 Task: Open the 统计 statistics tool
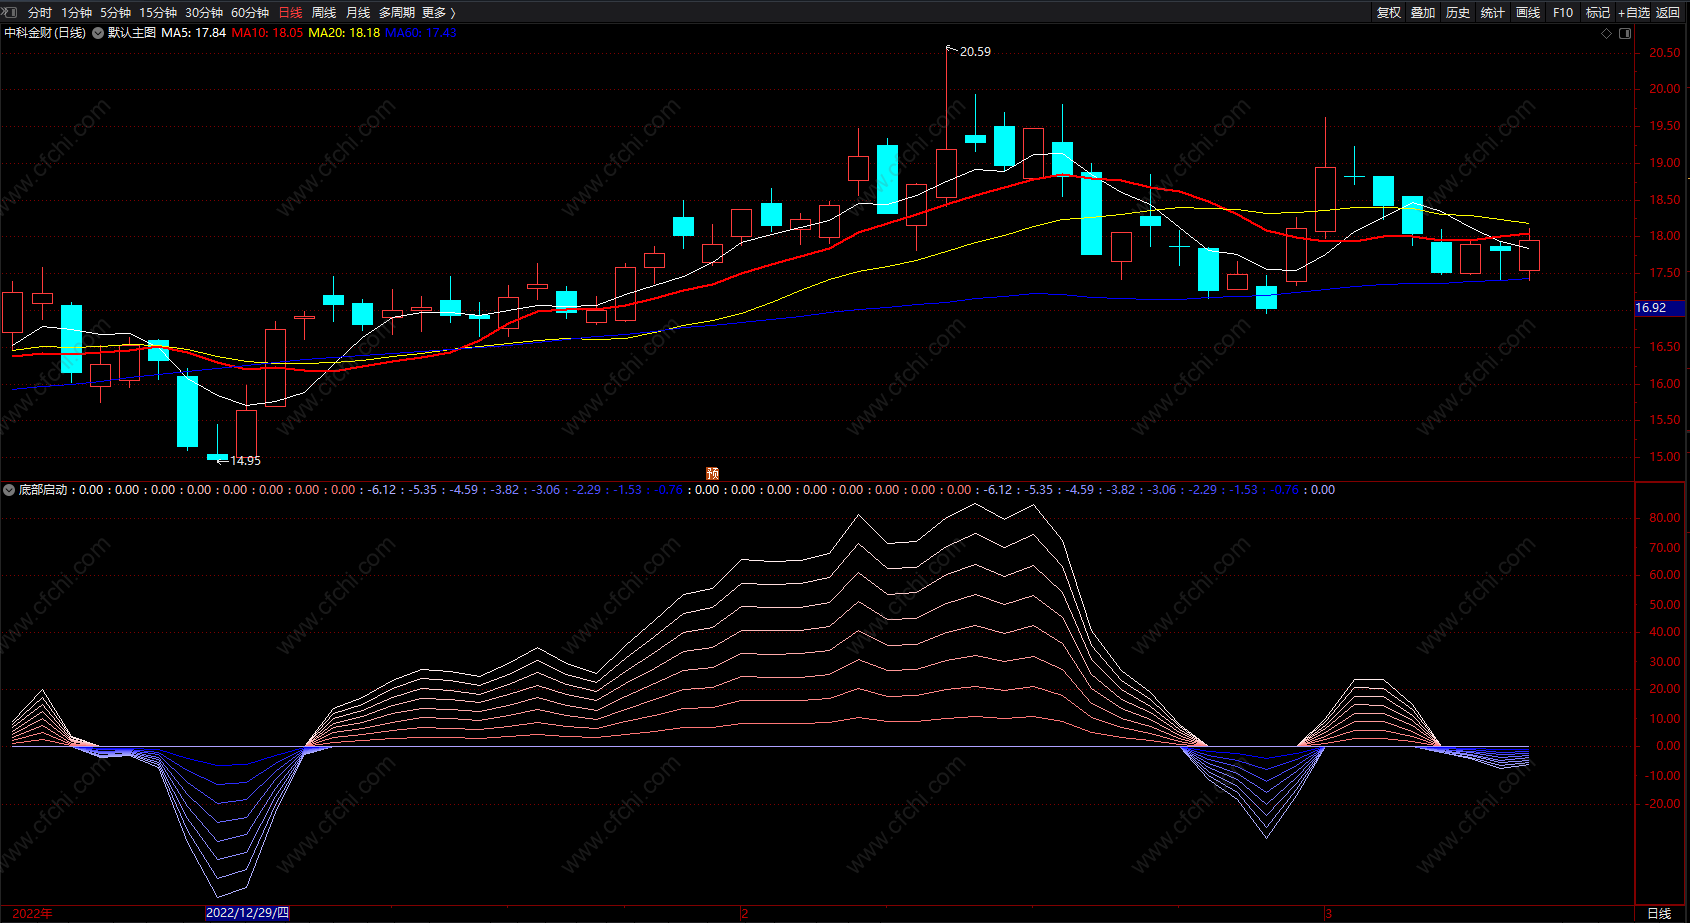coord(1493,13)
